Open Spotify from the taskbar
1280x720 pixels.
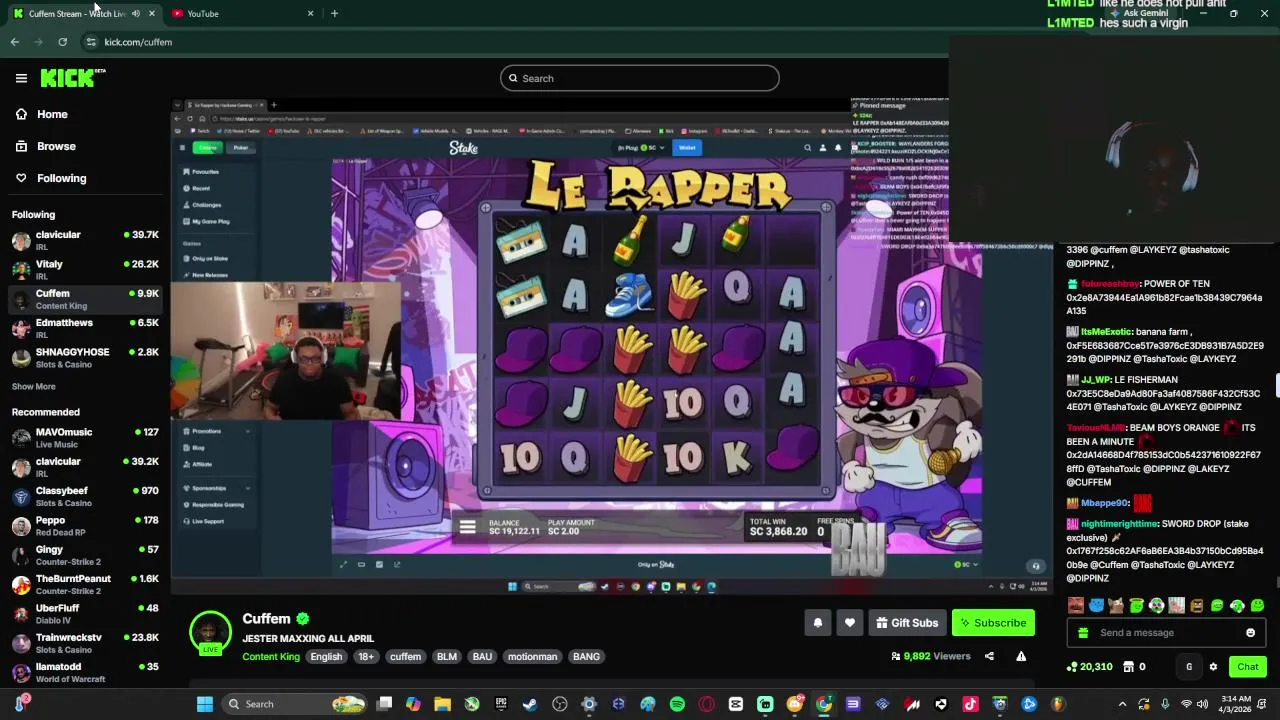[677, 704]
